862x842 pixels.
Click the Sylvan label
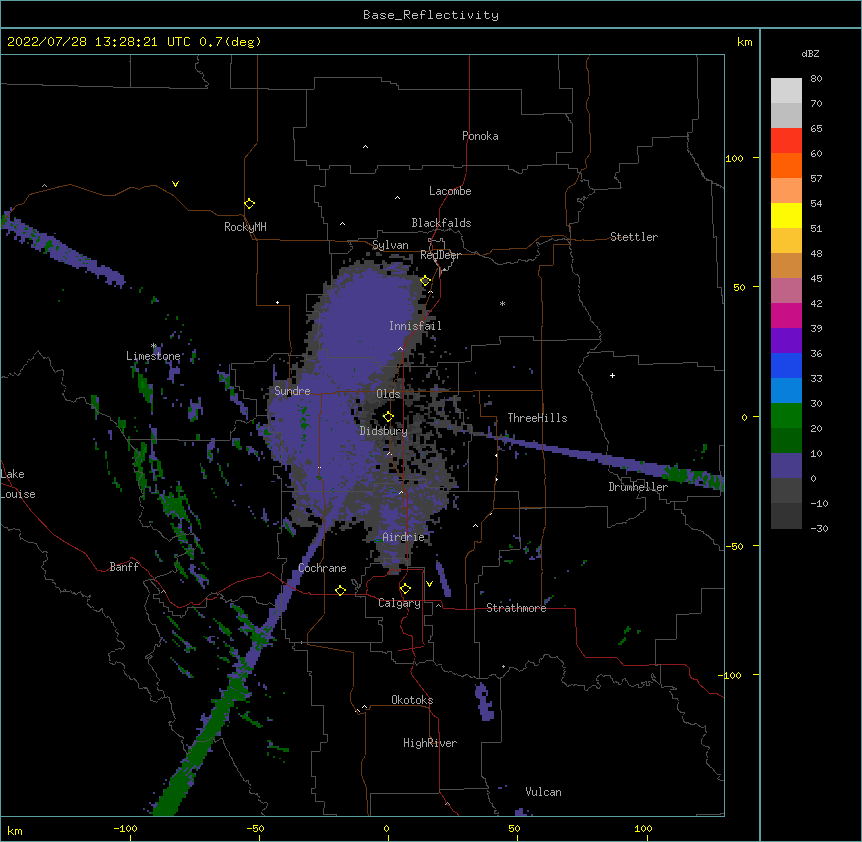tap(390, 245)
